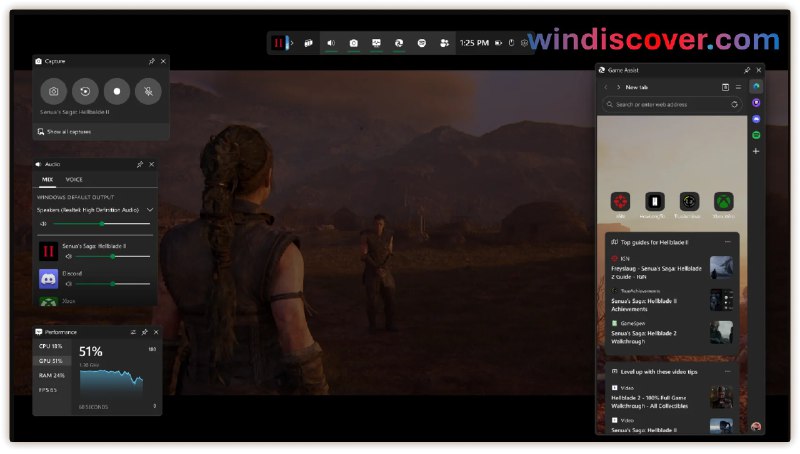Screen dimensions: 800x454
Task: Open more options for Top guides card
Action: click(x=728, y=242)
